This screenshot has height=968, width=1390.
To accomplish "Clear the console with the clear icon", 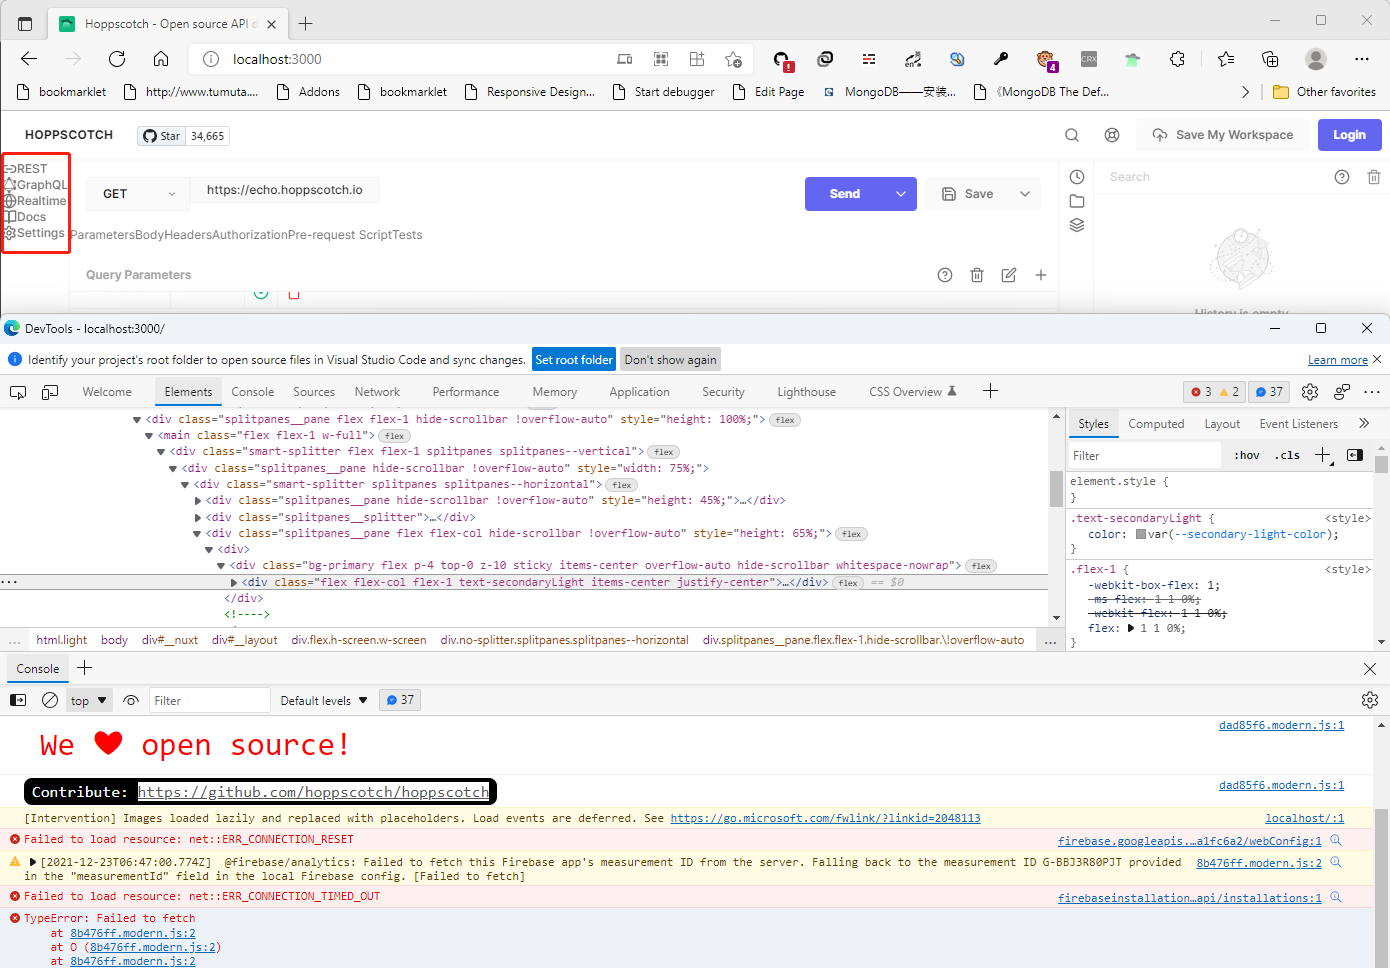I will pos(50,699).
